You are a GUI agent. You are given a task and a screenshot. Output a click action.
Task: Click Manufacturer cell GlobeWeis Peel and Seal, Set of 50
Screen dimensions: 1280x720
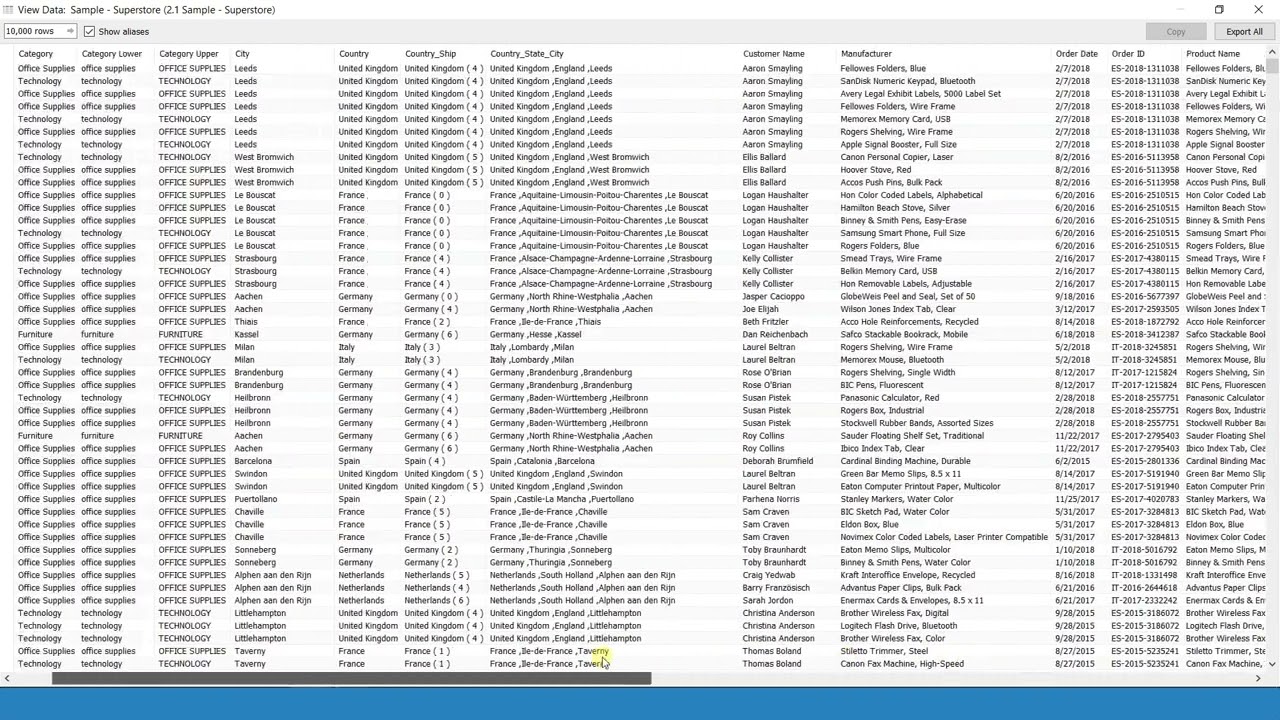click(x=907, y=297)
